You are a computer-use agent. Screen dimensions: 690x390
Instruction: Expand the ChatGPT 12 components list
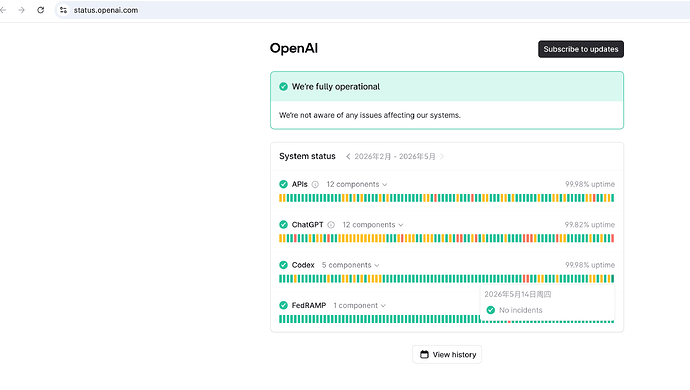click(x=373, y=225)
